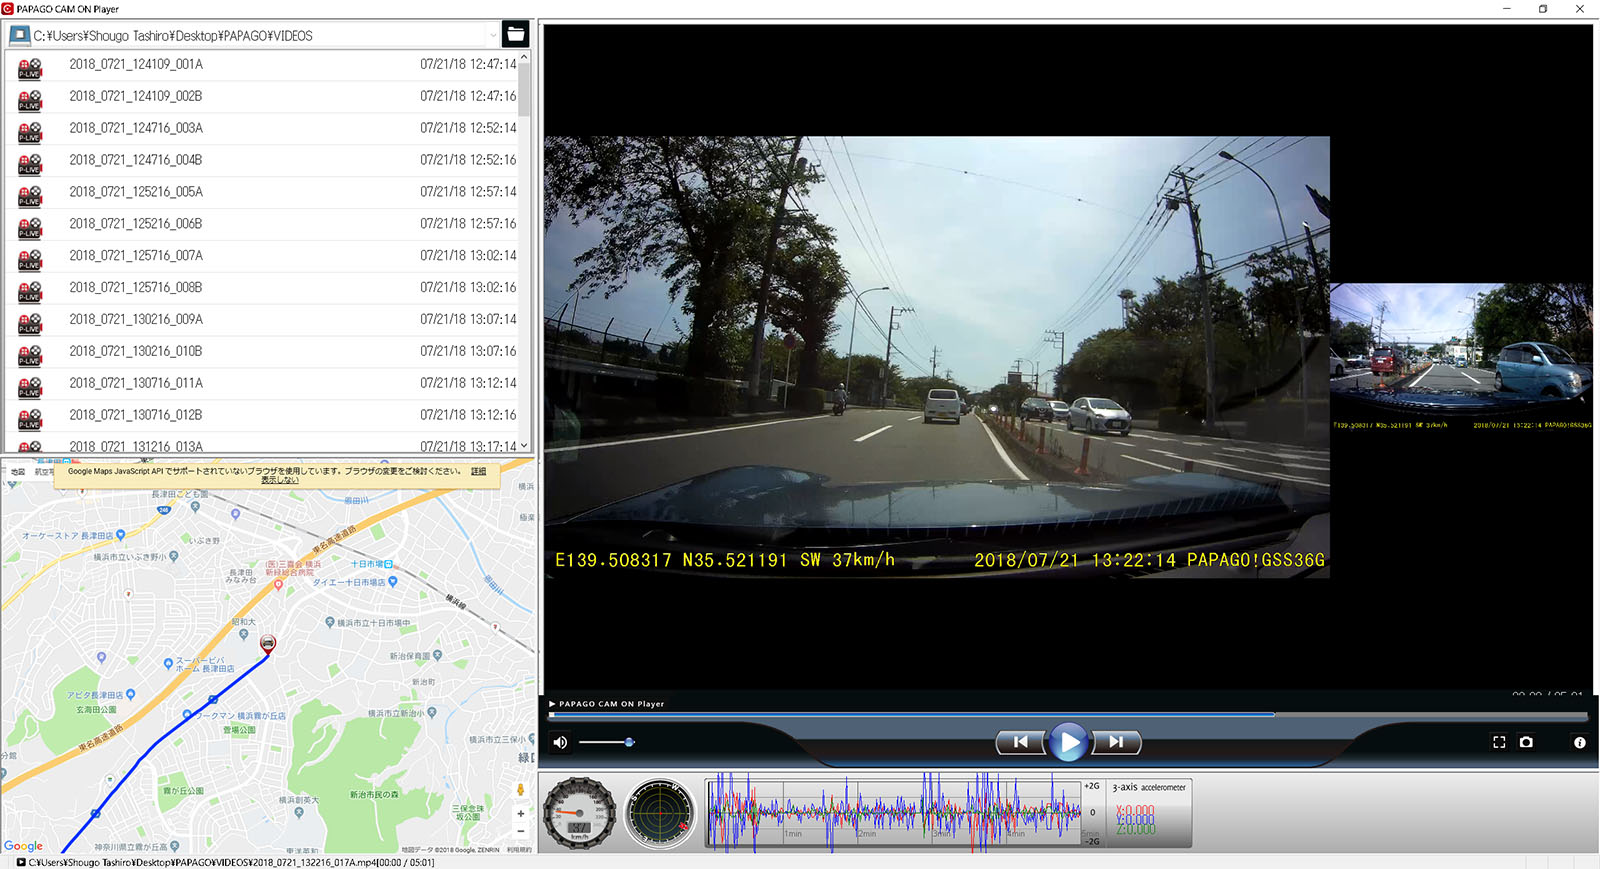1600x869 pixels.
Task: Click timestamp 07/21/18 13:12:14
Action: pyautogui.click(x=468, y=384)
